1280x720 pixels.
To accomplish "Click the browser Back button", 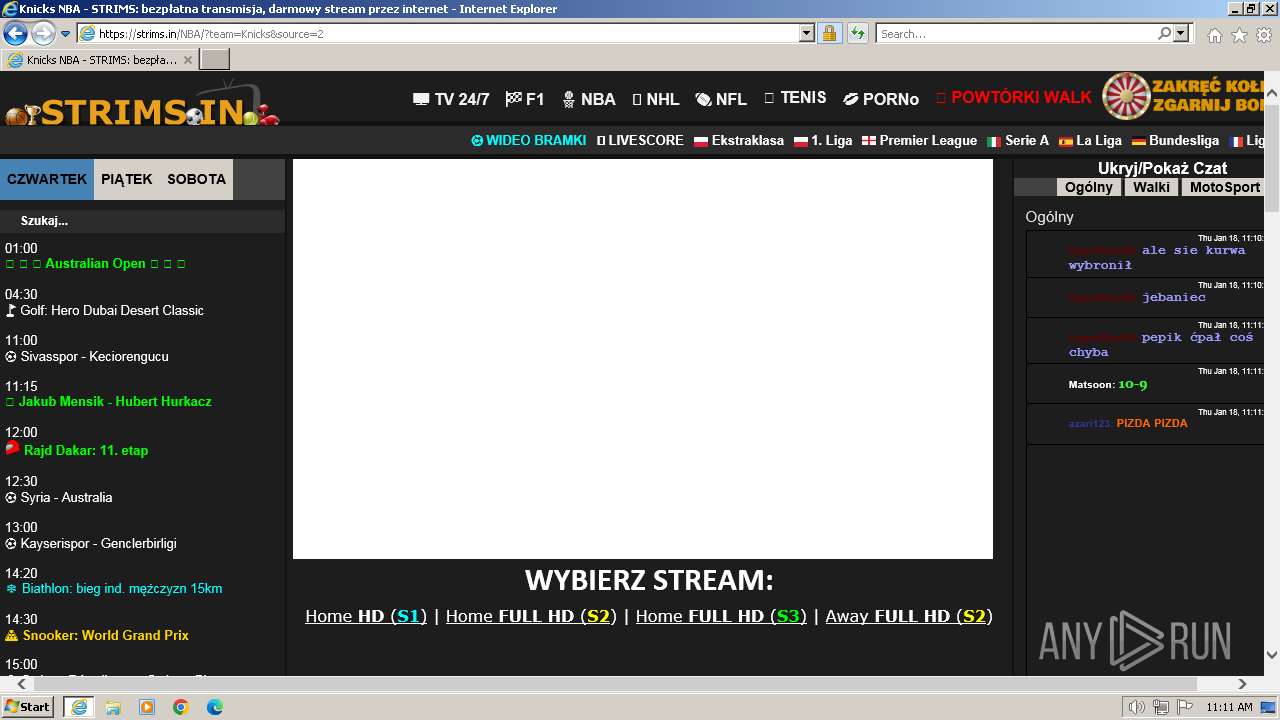I will point(15,33).
